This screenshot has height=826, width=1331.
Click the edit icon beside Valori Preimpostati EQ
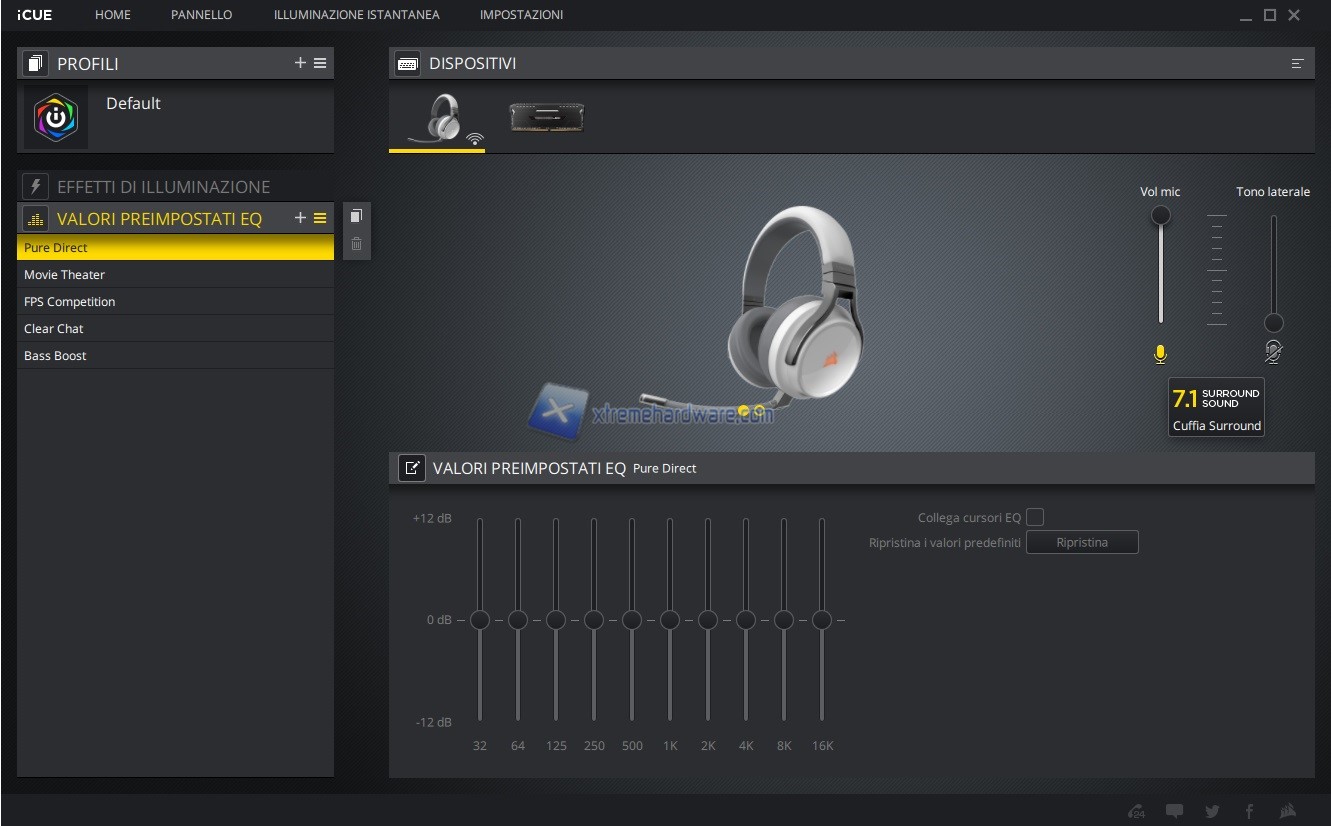[x=411, y=468]
